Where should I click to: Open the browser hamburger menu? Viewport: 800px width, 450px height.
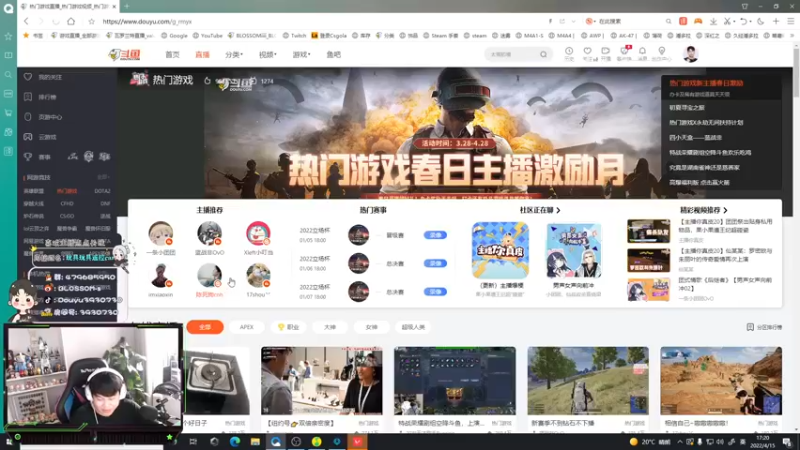(x=790, y=21)
